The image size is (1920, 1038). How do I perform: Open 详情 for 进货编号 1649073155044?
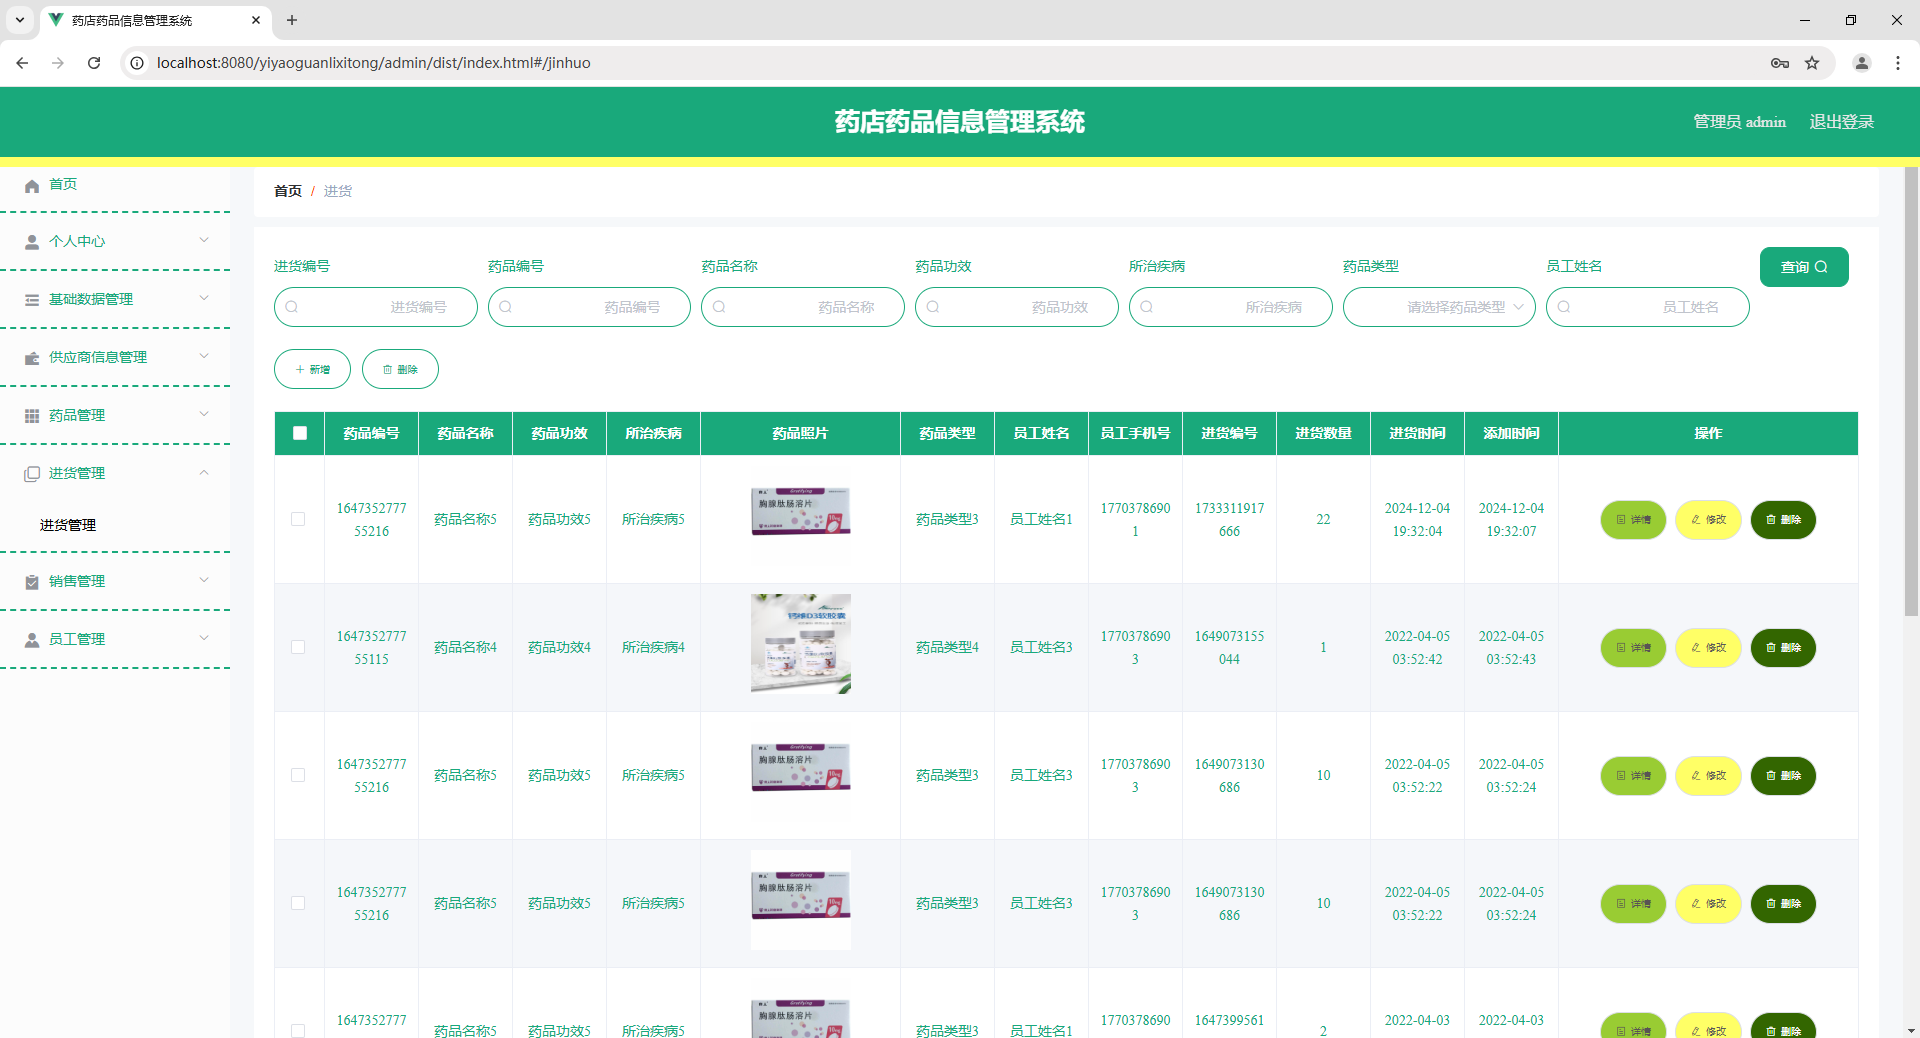[x=1633, y=648]
